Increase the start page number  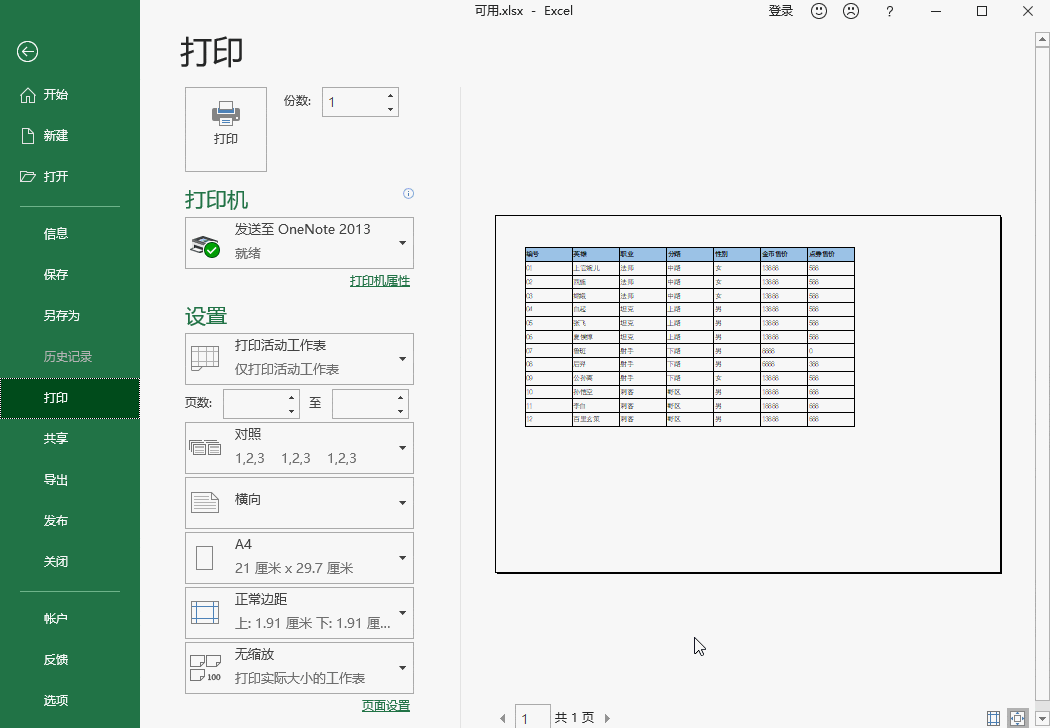pyautogui.click(x=291, y=397)
